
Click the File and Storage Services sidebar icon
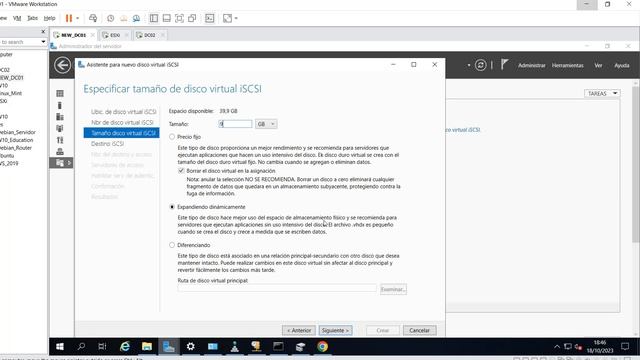coord(60,163)
